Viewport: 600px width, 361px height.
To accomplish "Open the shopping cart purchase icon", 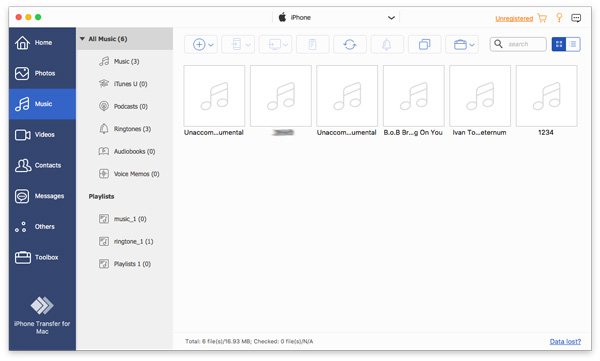I will point(542,18).
